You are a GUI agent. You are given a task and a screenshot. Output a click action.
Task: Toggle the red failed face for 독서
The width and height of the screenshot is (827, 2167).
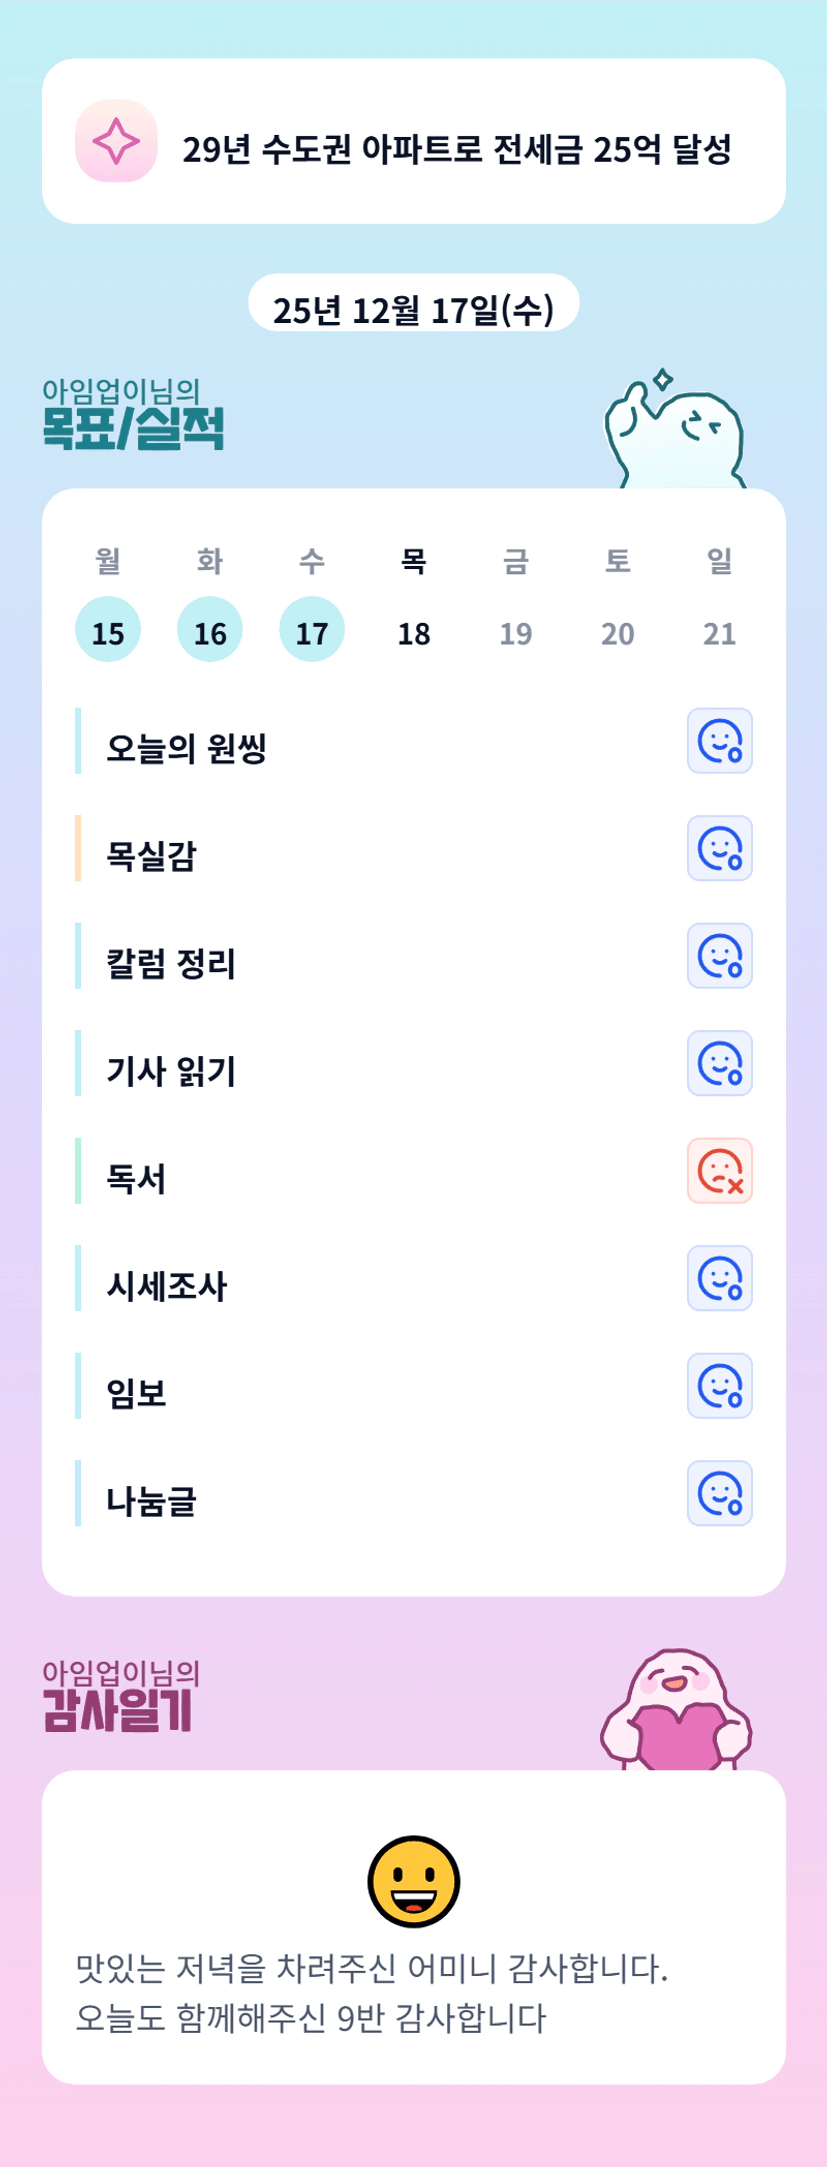(719, 1171)
